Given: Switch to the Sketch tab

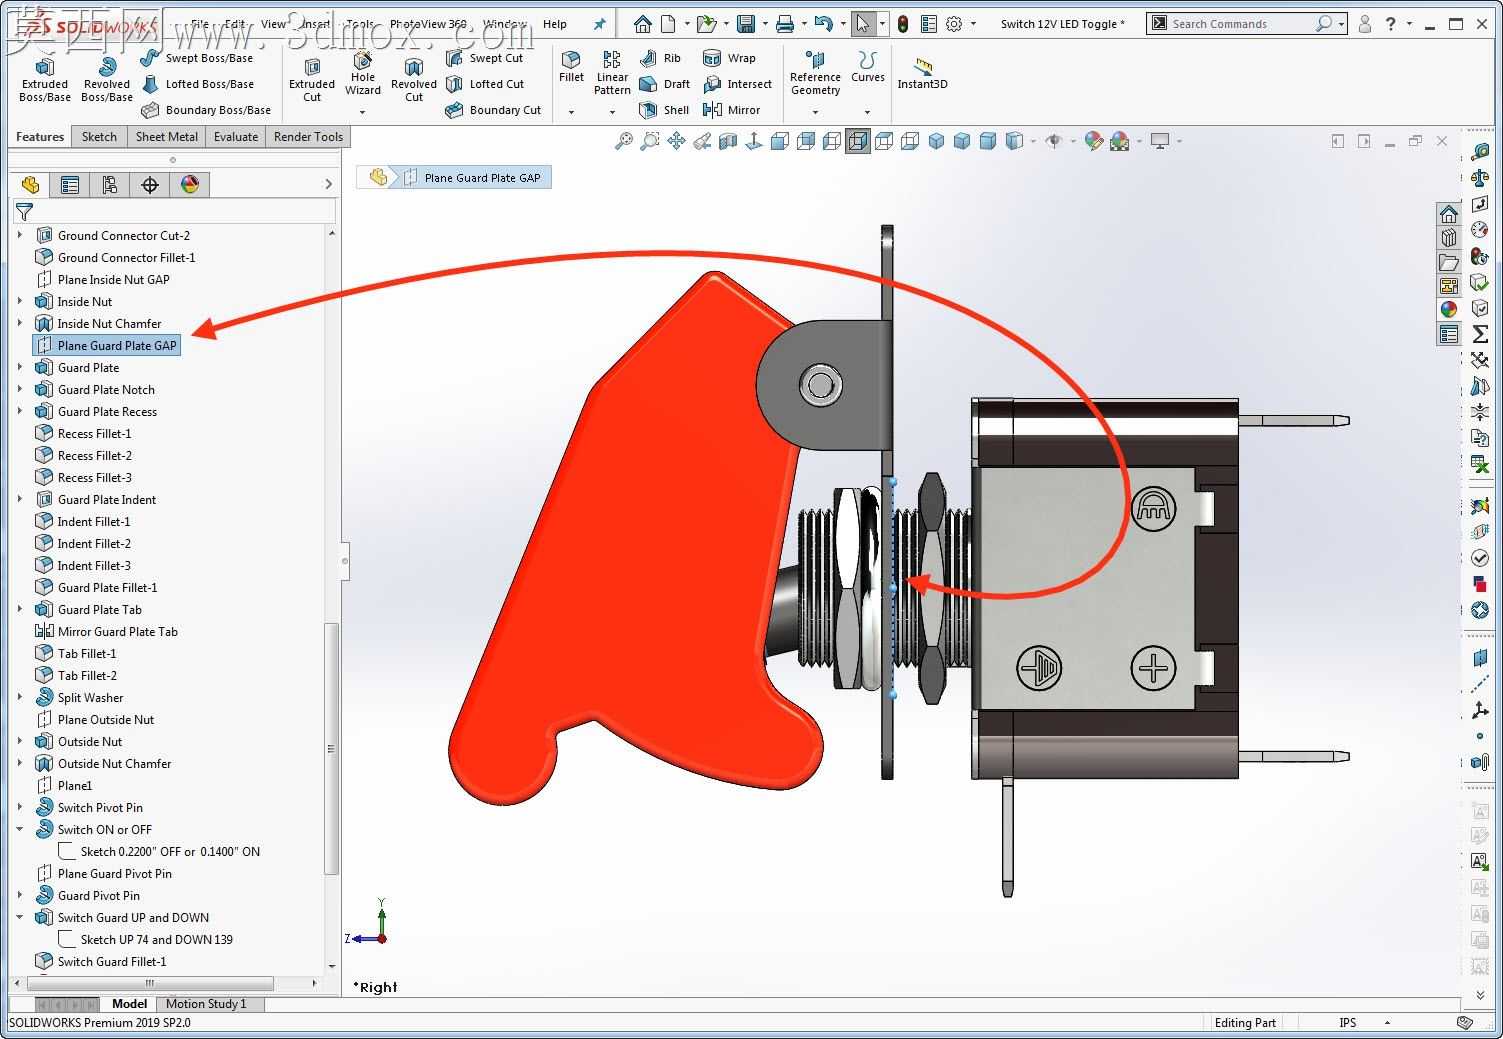Looking at the screenshot, I should point(99,137).
